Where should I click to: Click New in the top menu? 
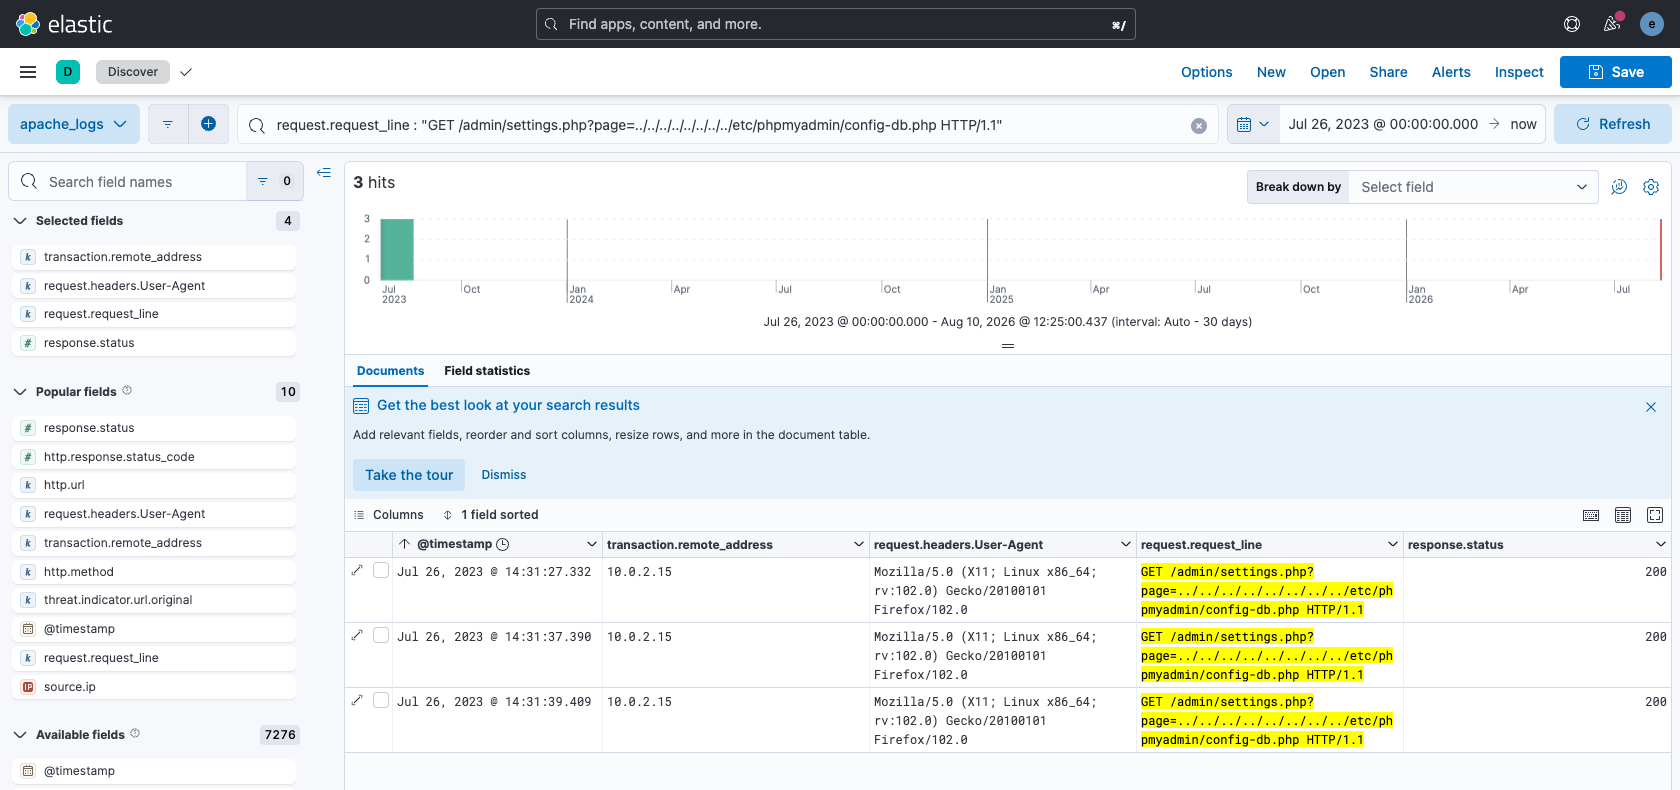[1271, 72]
